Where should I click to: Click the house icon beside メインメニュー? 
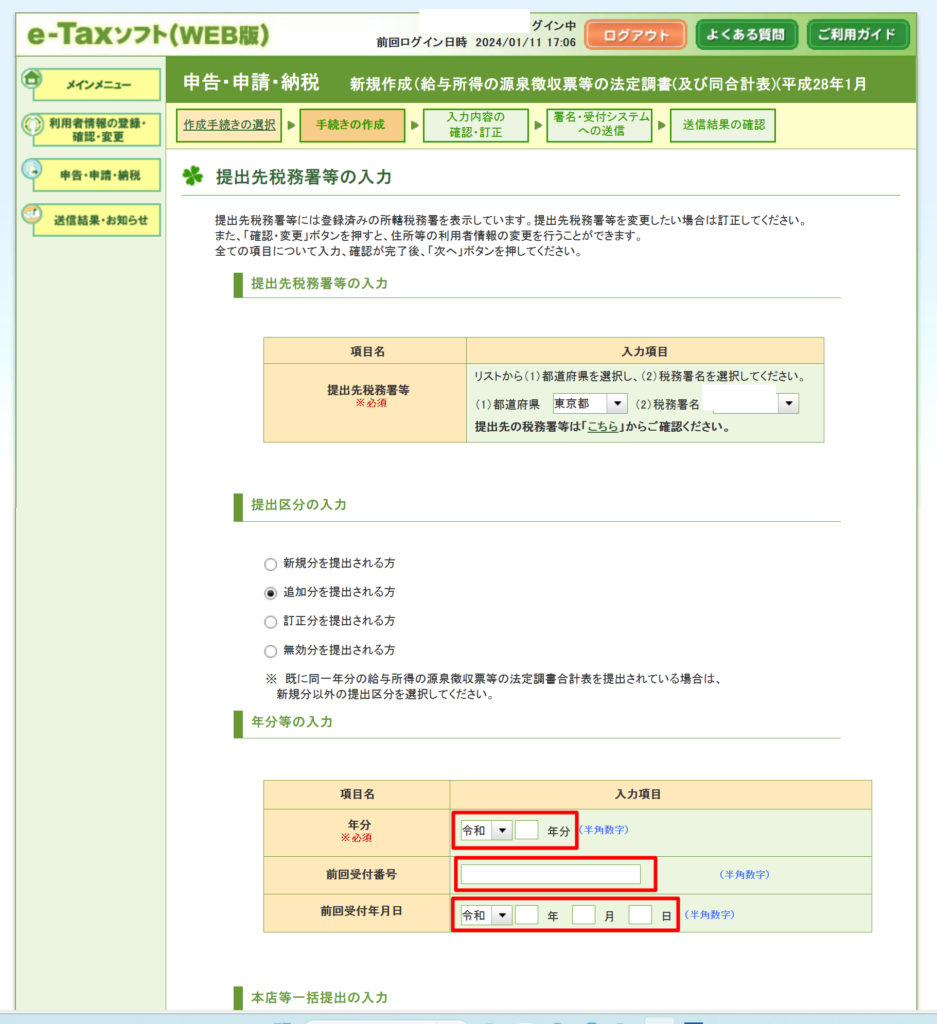[32, 79]
